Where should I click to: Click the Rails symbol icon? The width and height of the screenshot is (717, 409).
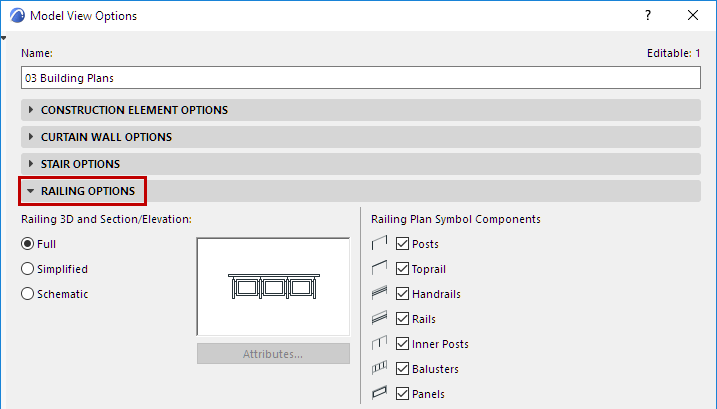(378, 319)
